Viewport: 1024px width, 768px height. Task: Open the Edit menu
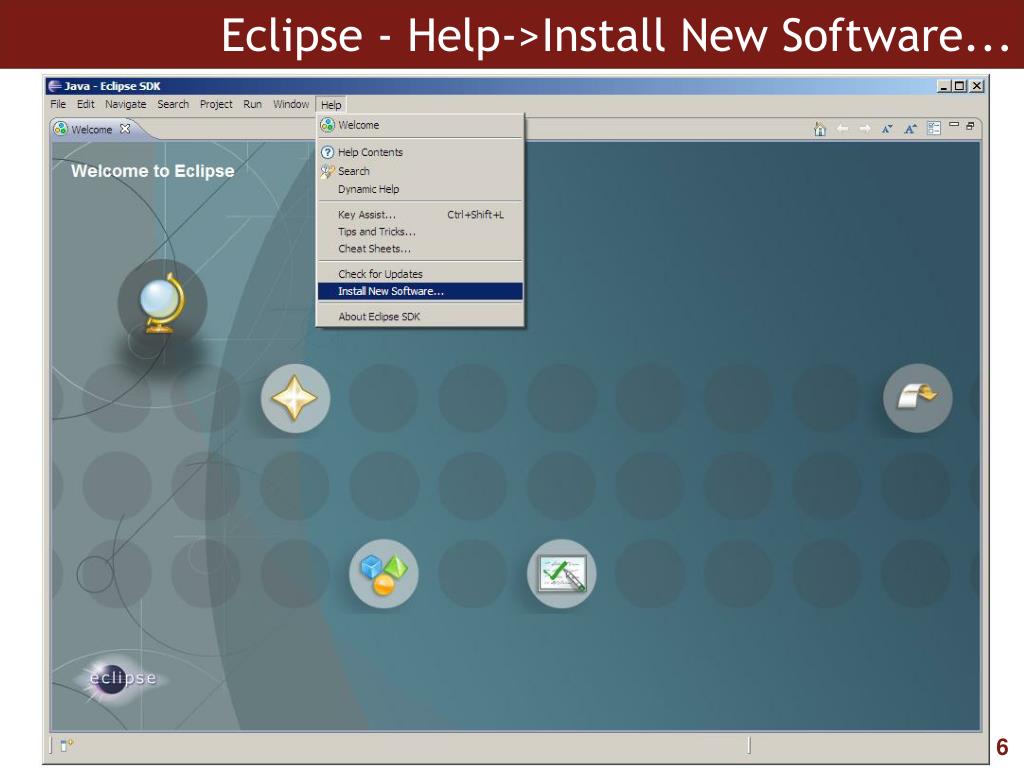coord(86,104)
